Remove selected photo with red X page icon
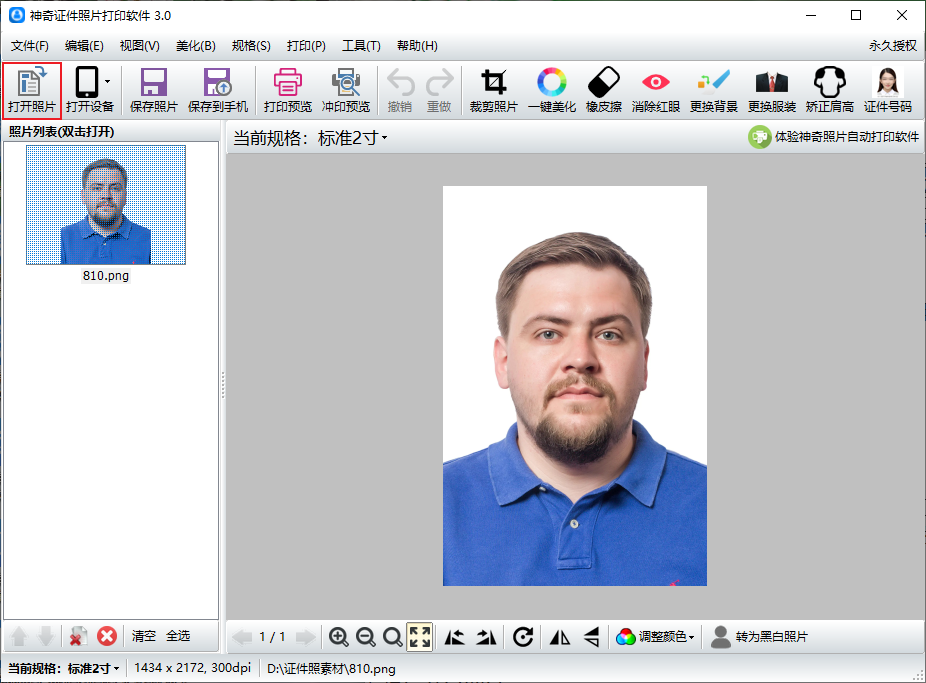 click(77, 636)
